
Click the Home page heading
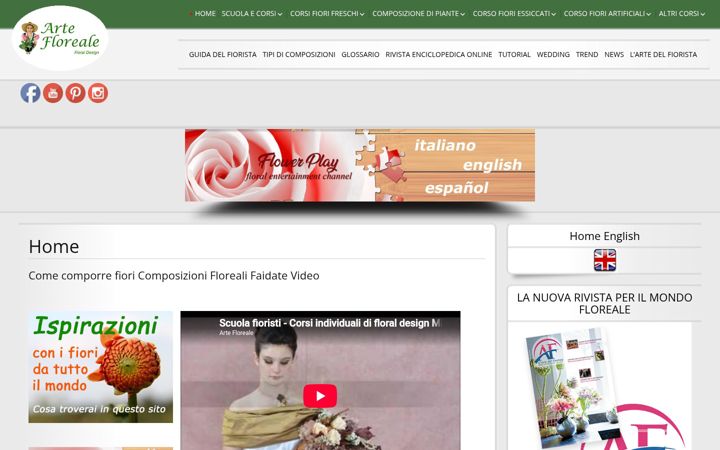coord(54,247)
